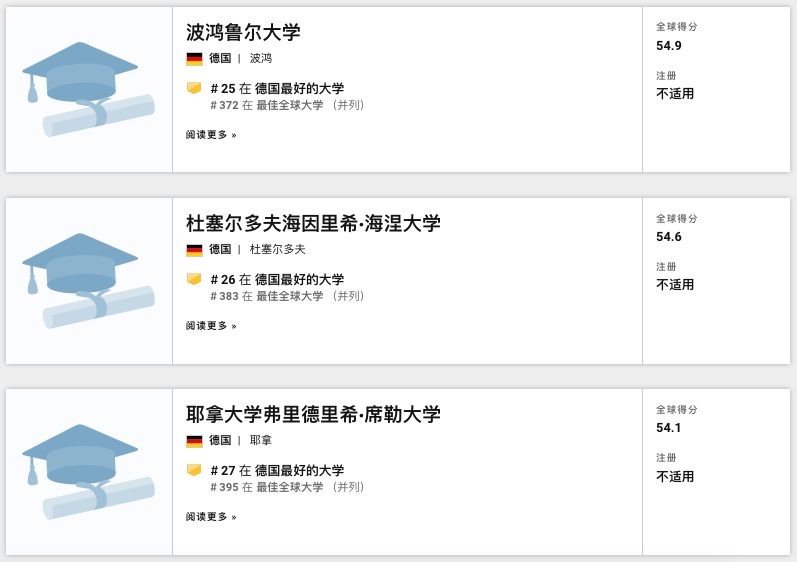Screen dimensions: 797x562
Task: Expand 阅读更多 under 耶拿大学弗里德里希·席勒大学
Action: [211, 517]
